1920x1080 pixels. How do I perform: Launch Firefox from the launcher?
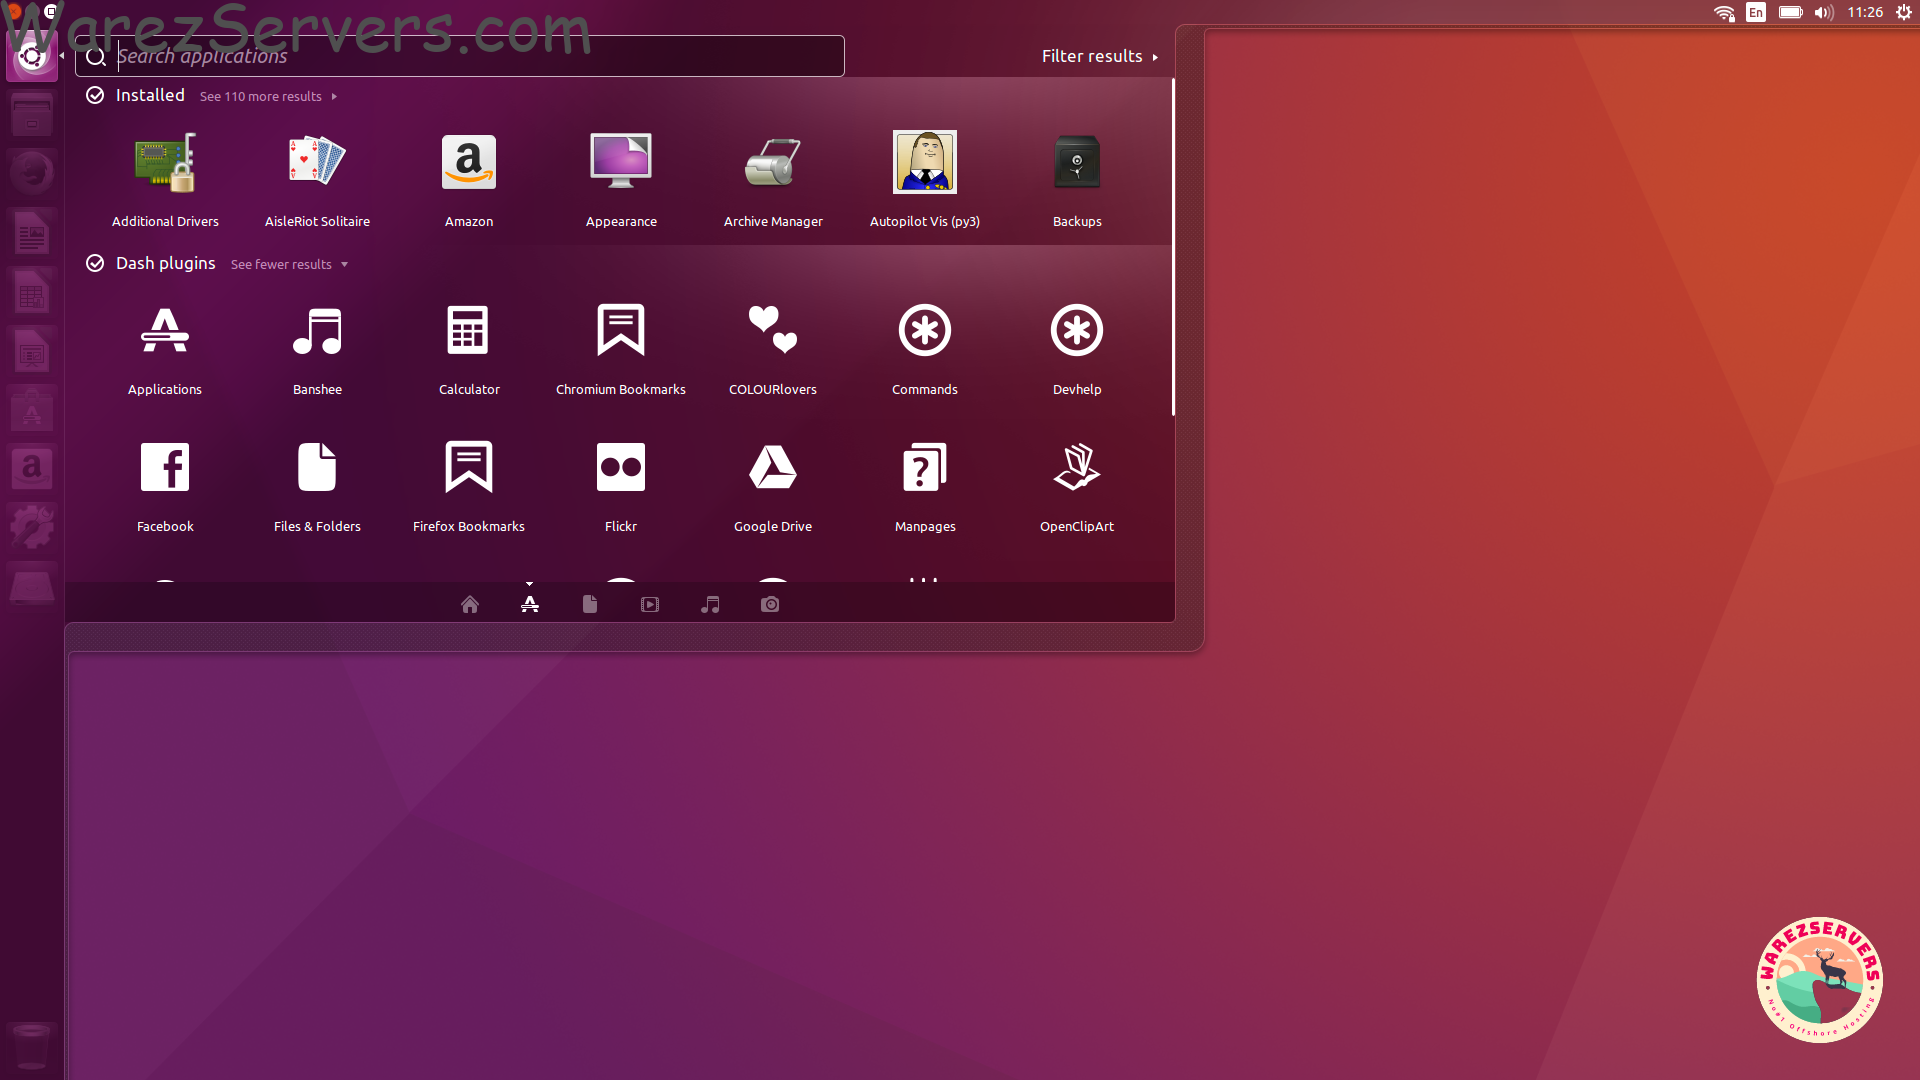32,171
